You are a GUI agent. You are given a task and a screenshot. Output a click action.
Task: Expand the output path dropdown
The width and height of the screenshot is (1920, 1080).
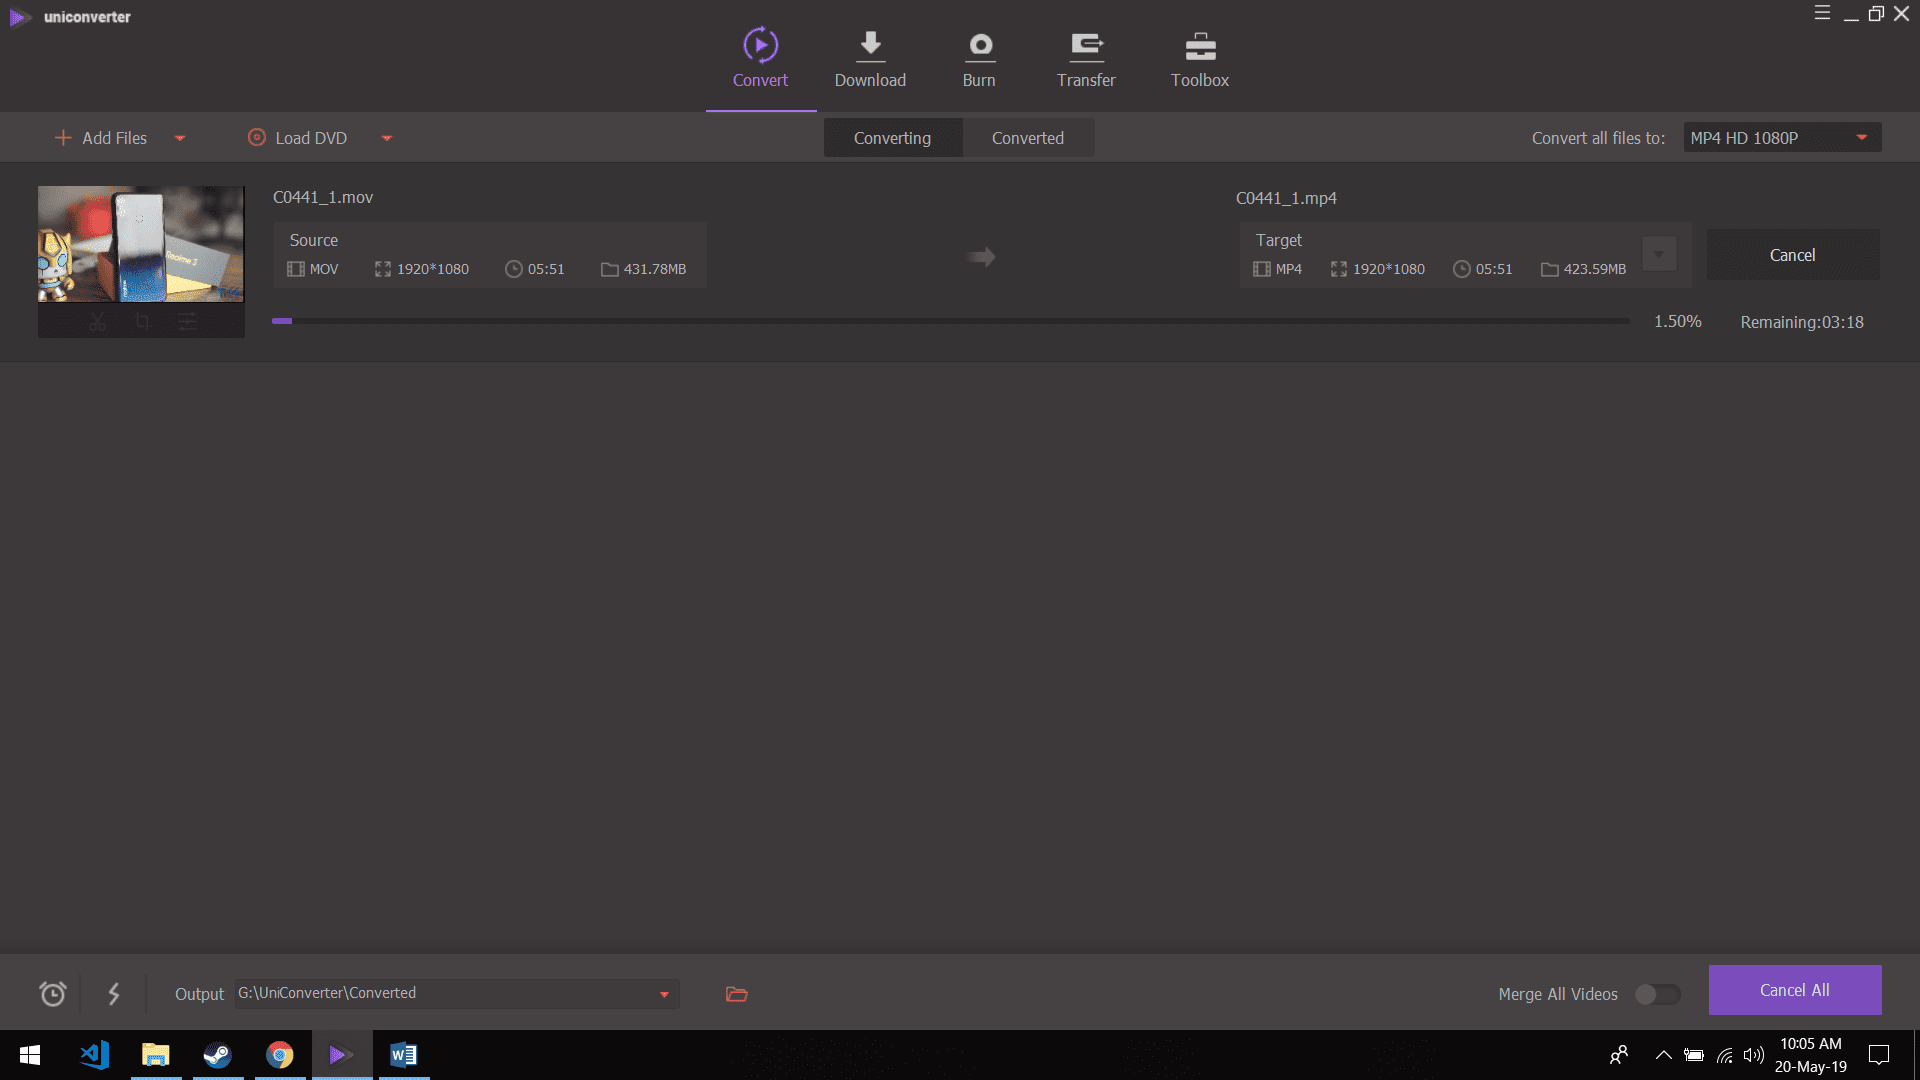(664, 994)
